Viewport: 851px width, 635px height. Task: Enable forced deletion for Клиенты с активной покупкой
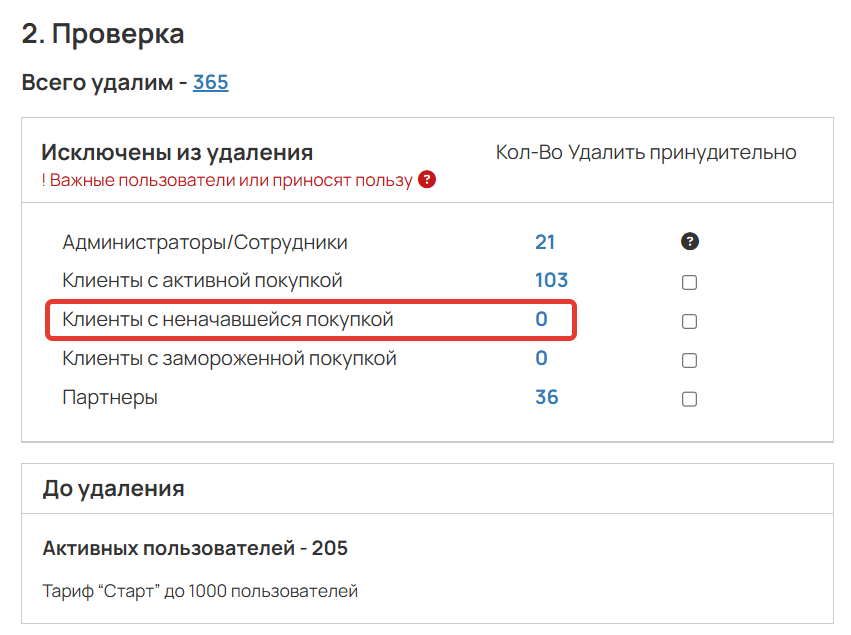[x=689, y=282]
